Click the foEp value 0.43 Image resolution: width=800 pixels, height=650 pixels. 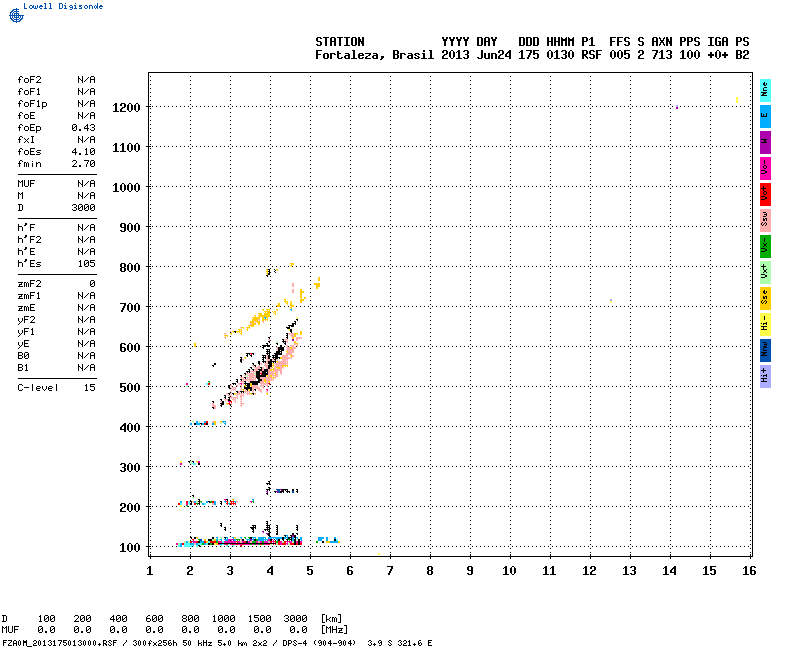tap(83, 128)
